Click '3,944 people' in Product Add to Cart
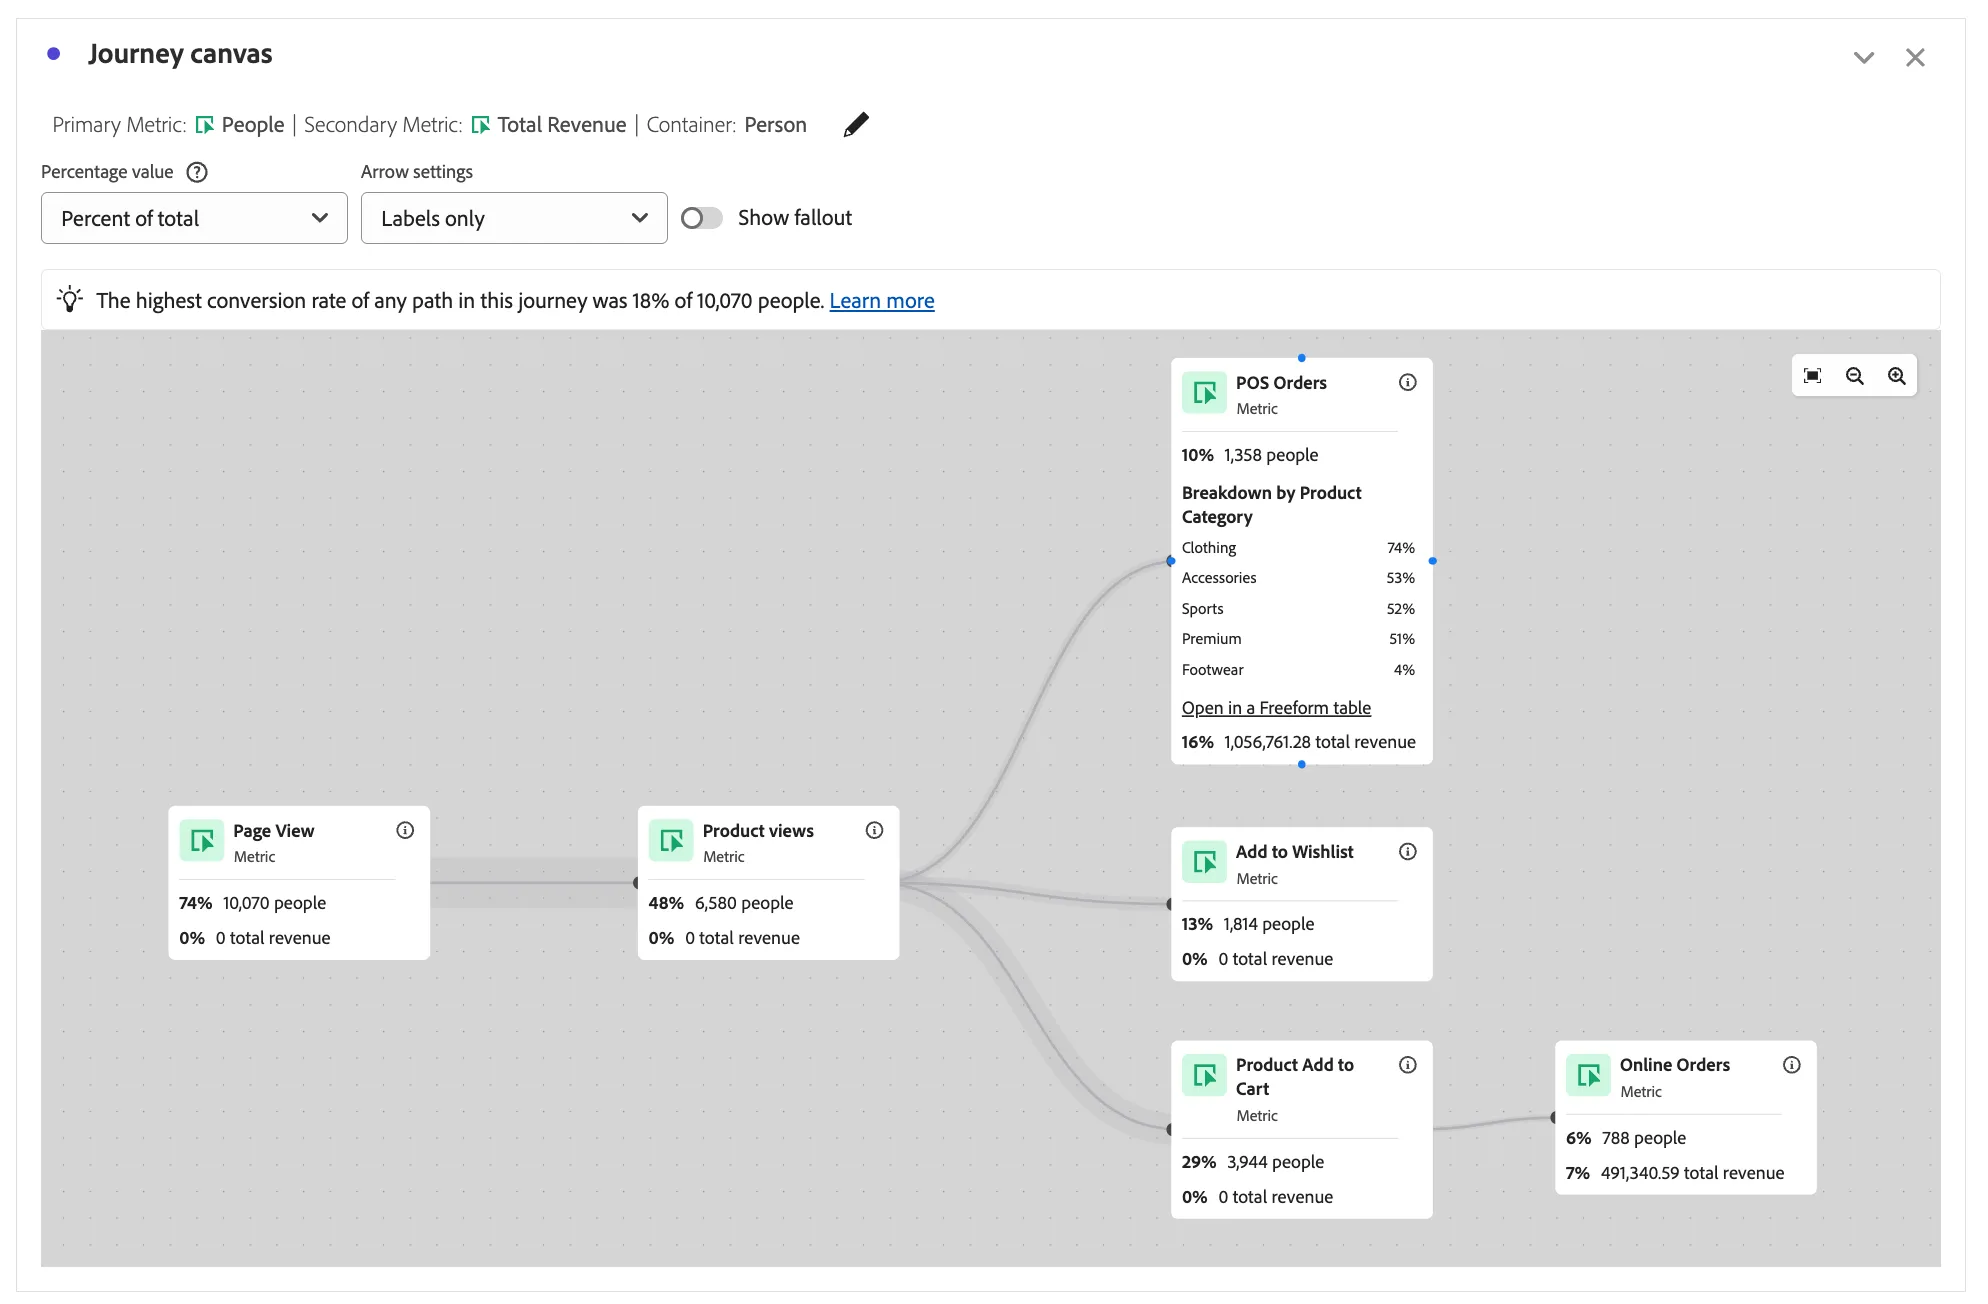Viewport: 1988px width, 1304px height. point(1275,1162)
